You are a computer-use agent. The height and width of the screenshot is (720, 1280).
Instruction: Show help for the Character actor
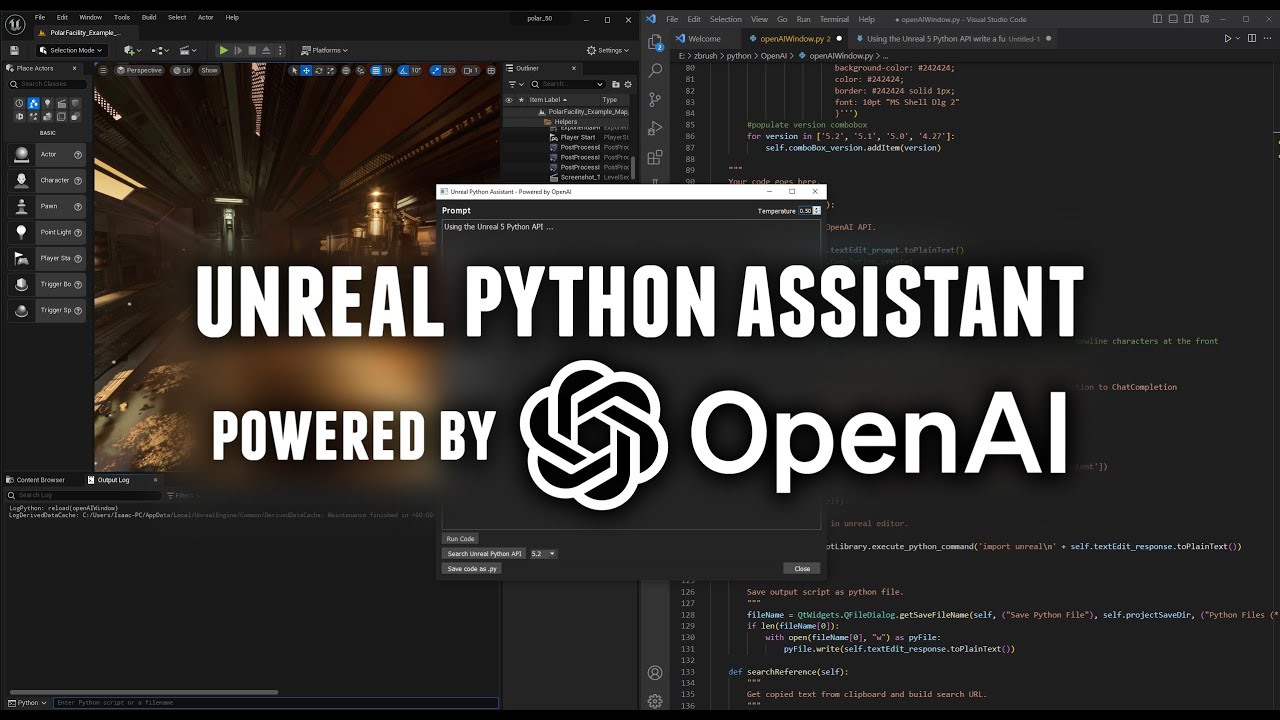pos(78,180)
